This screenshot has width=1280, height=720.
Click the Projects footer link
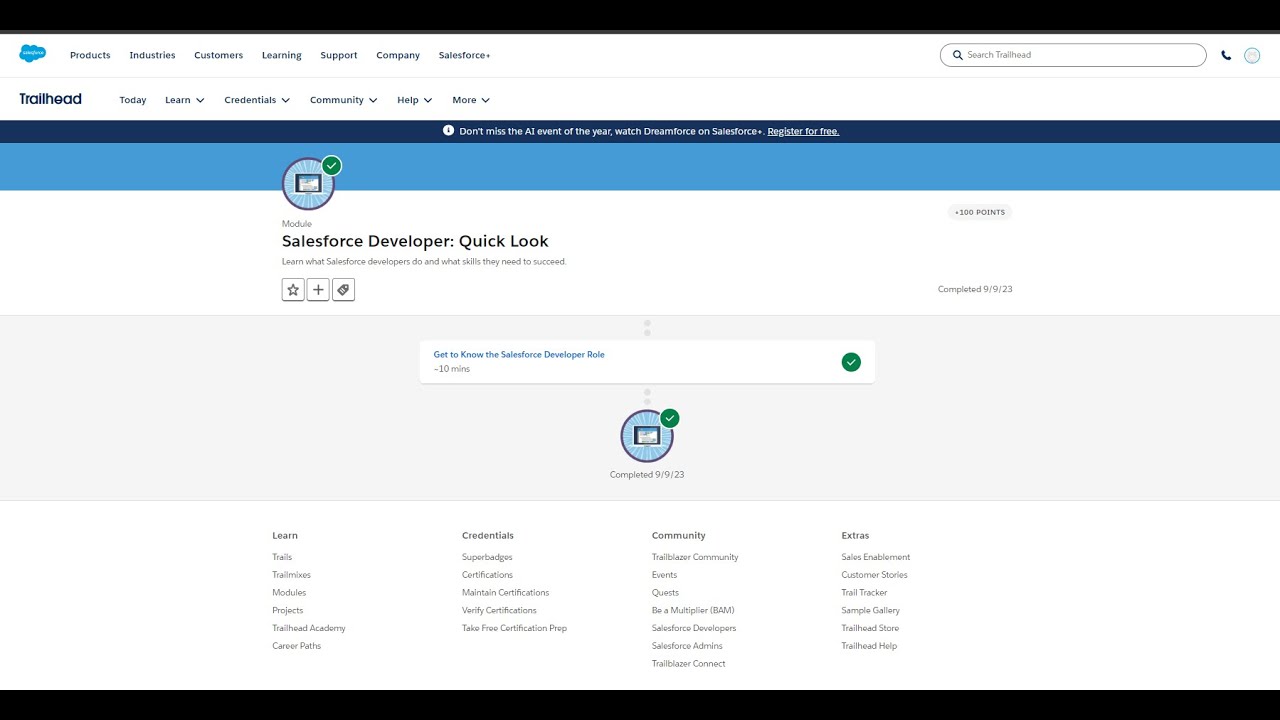(x=287, y=610)
